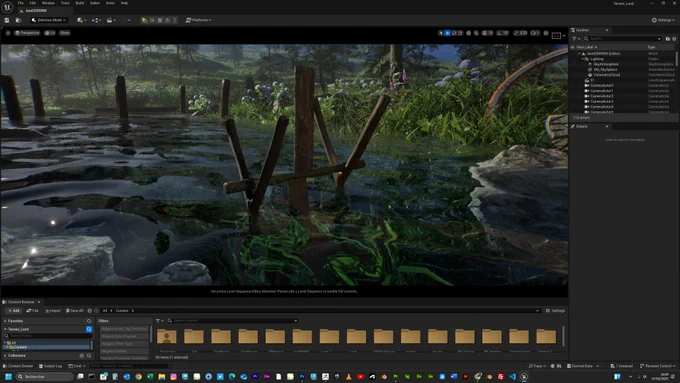Open the first folder thumbnail with person icon
Viewport: 680px width, 383px height.
167,337
